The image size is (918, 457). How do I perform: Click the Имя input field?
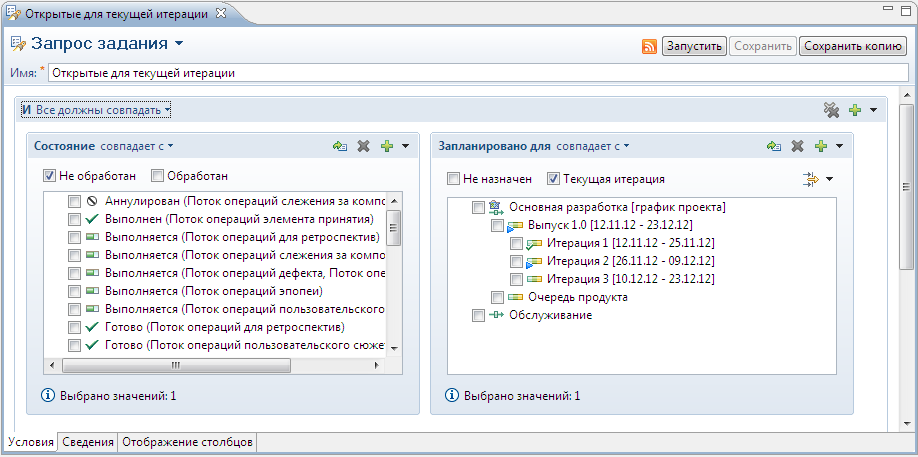[477, 74]
